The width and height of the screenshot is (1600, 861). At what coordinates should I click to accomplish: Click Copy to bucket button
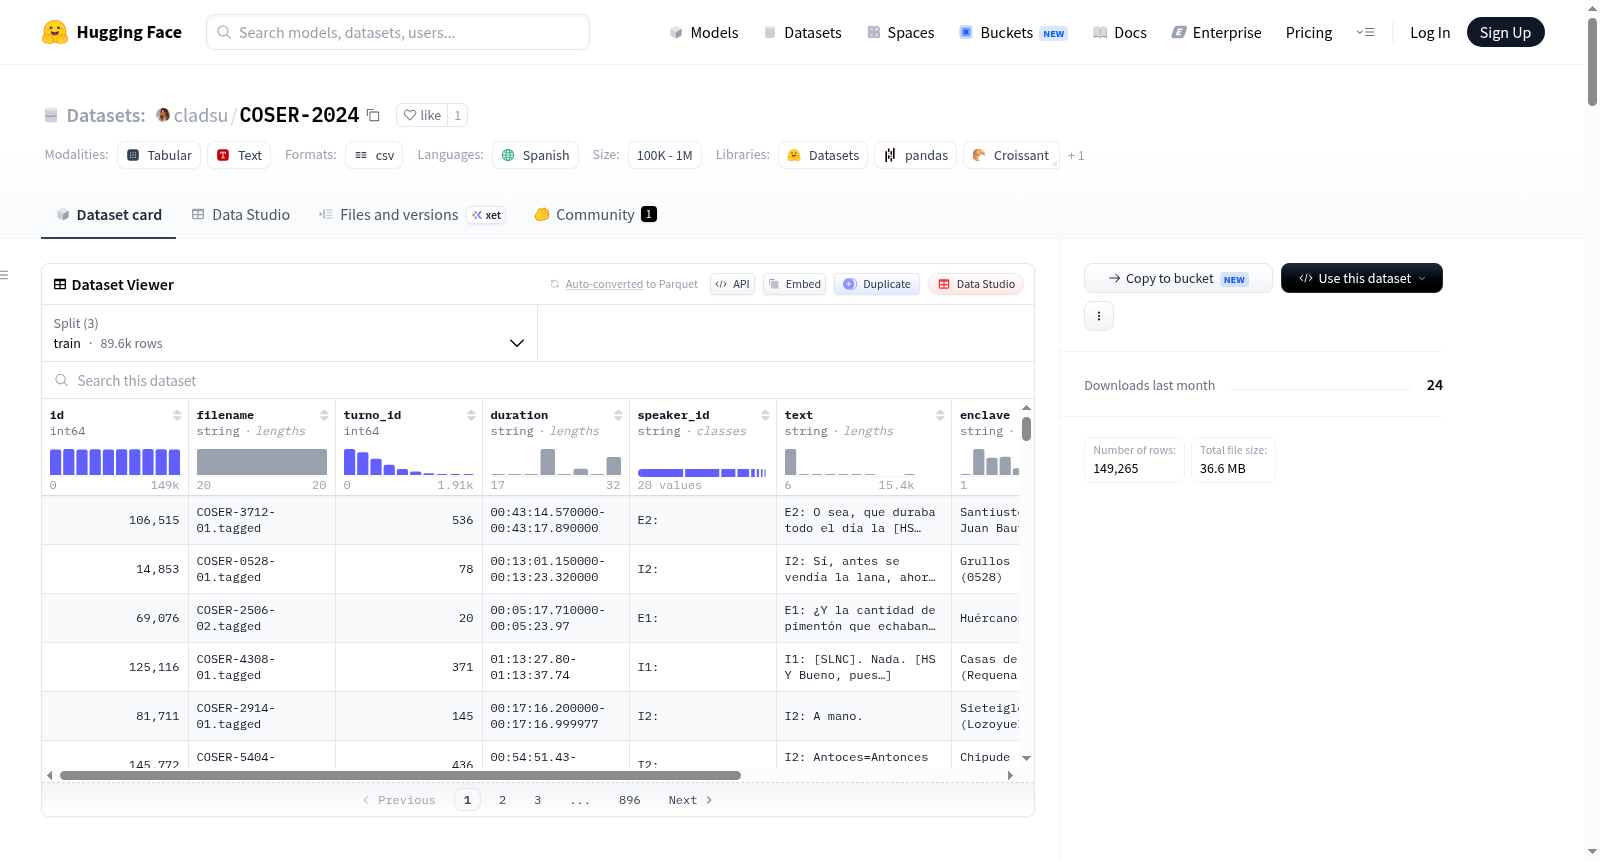(x=1178, y=278)
